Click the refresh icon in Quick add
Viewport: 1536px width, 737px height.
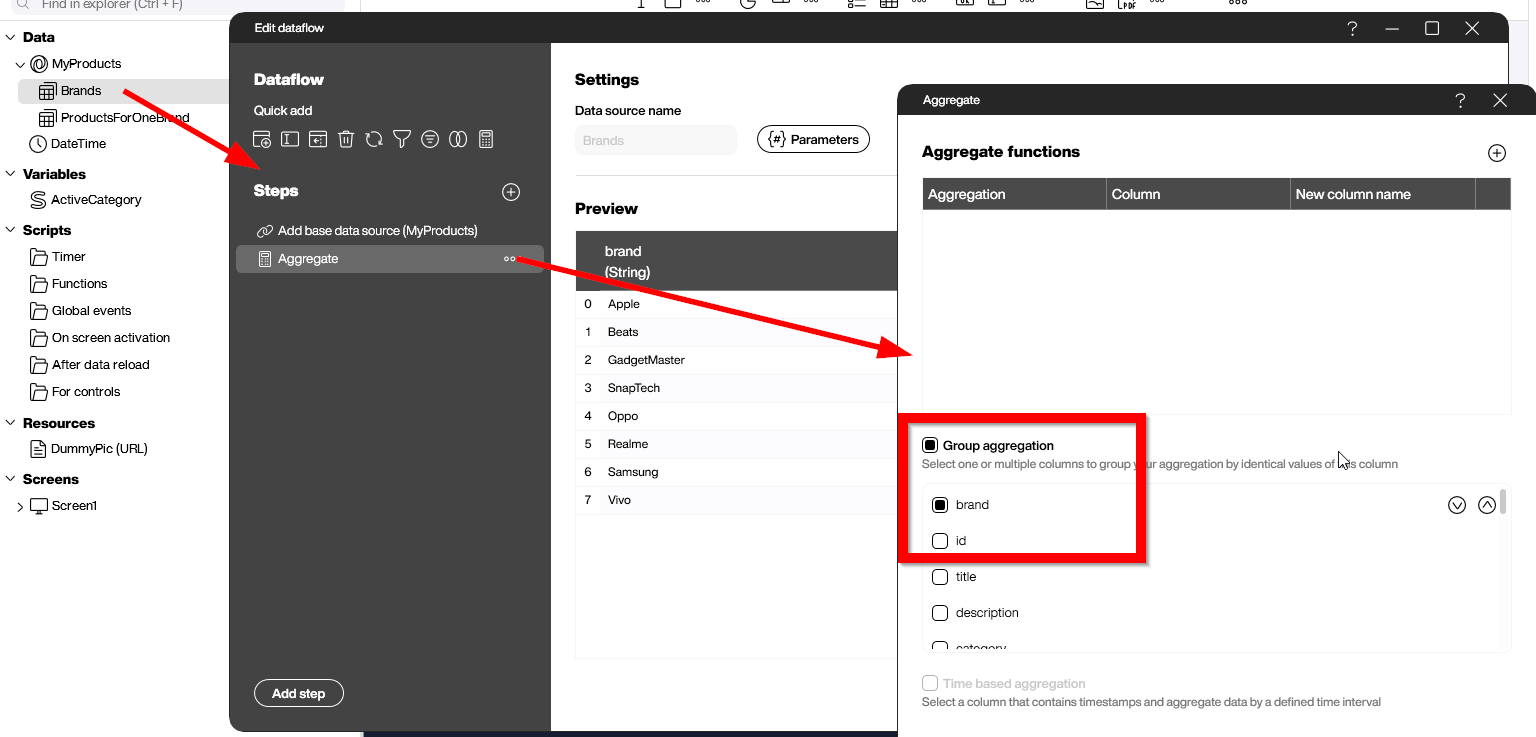click(374, 139)
